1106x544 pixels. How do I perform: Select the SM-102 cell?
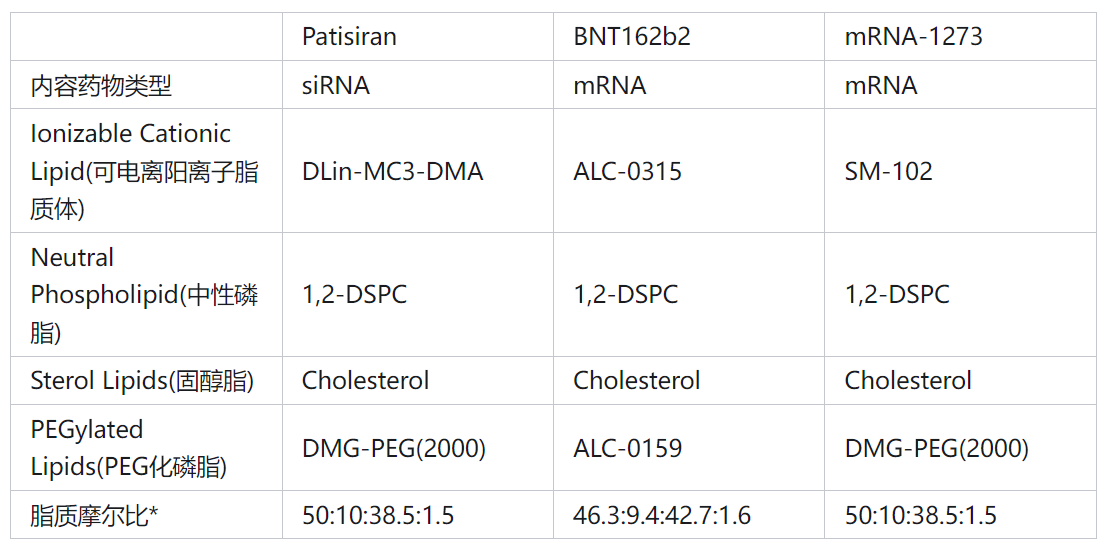coord(888,171)
